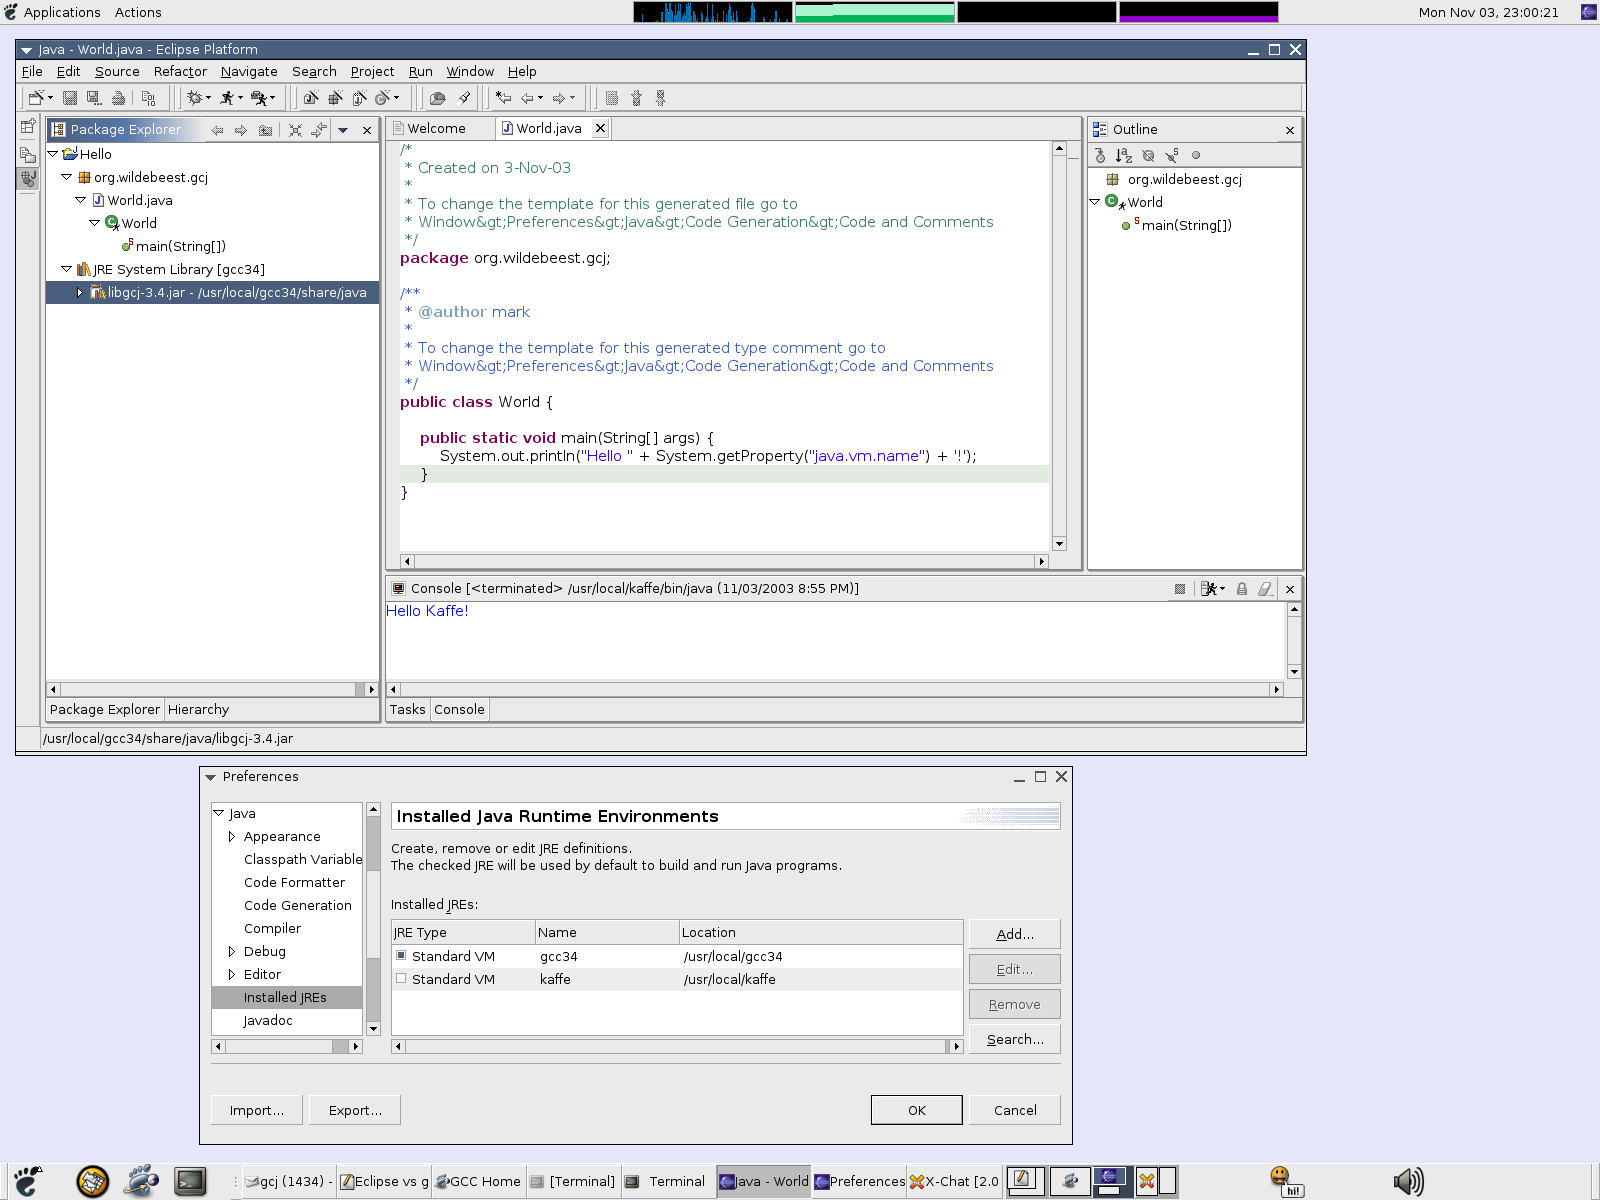
Task: Check the kaffe JRE checkbox
Action: 401,979
